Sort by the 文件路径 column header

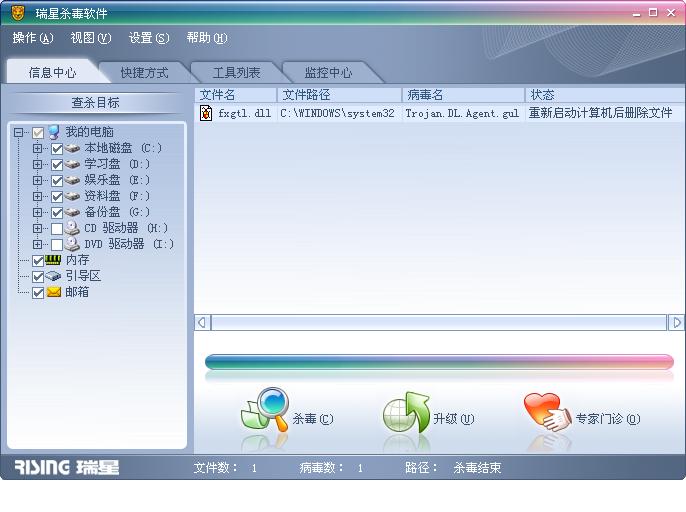pyautogui.click(x=340, y=95)
